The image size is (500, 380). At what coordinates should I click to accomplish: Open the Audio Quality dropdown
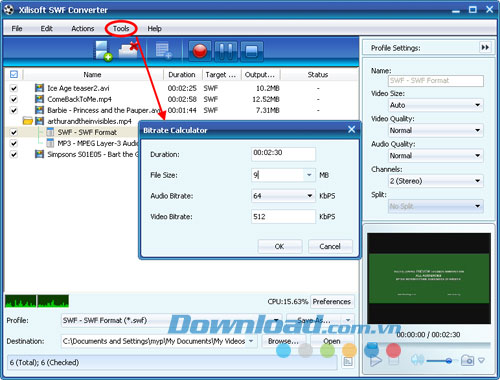[436, 156]
